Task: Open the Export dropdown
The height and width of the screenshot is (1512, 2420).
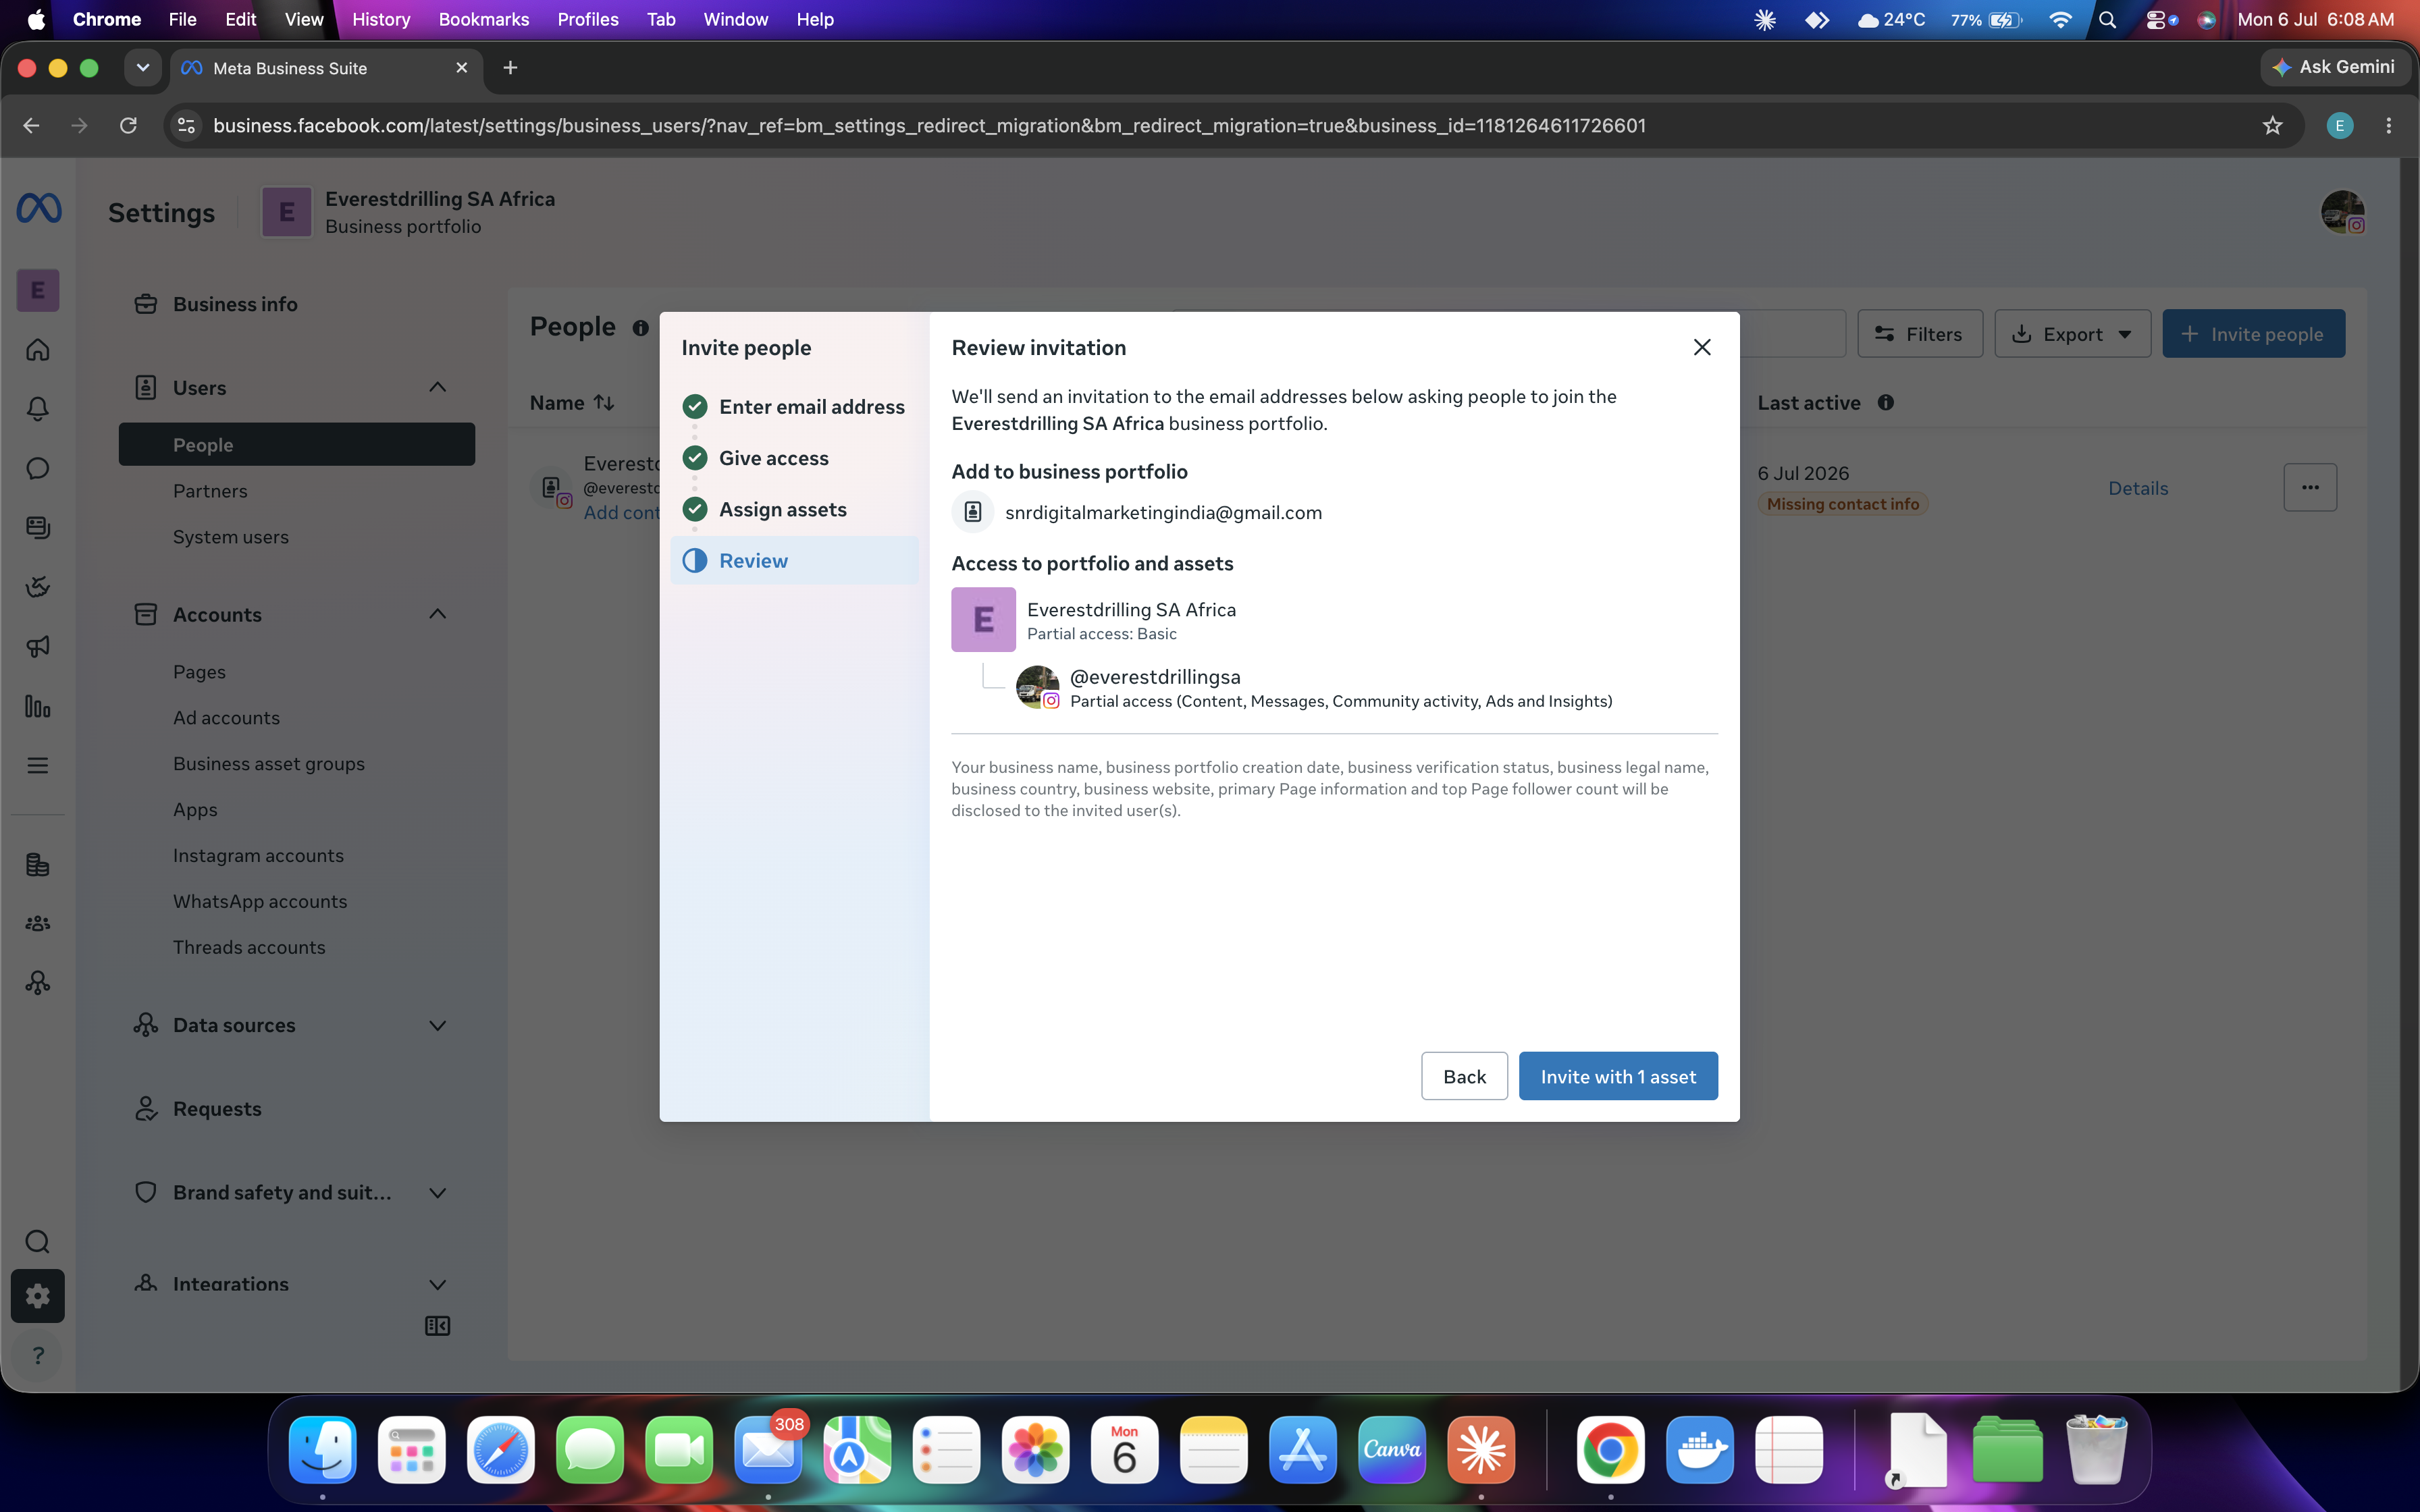Action: (2072, 334)
